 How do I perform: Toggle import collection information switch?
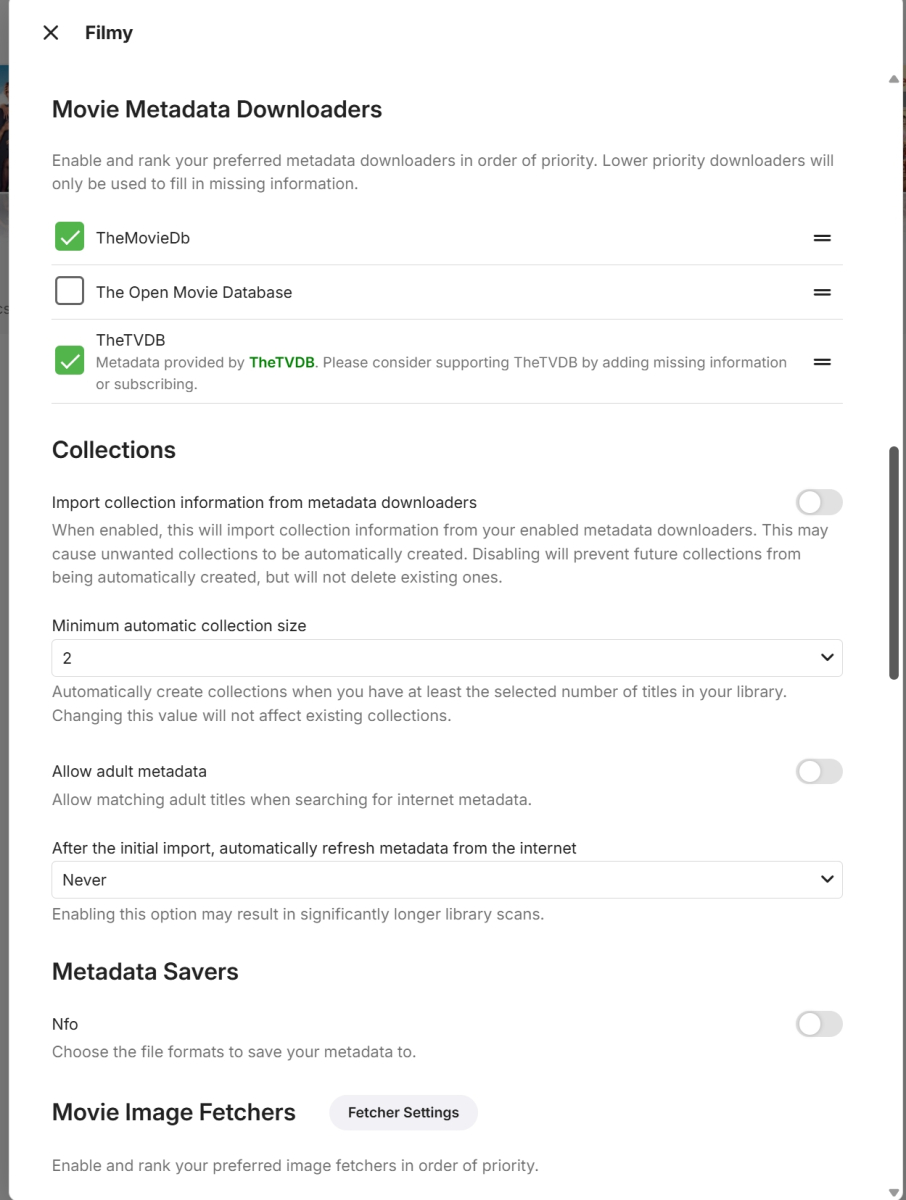pyautogui.click(x=819, y=502)
